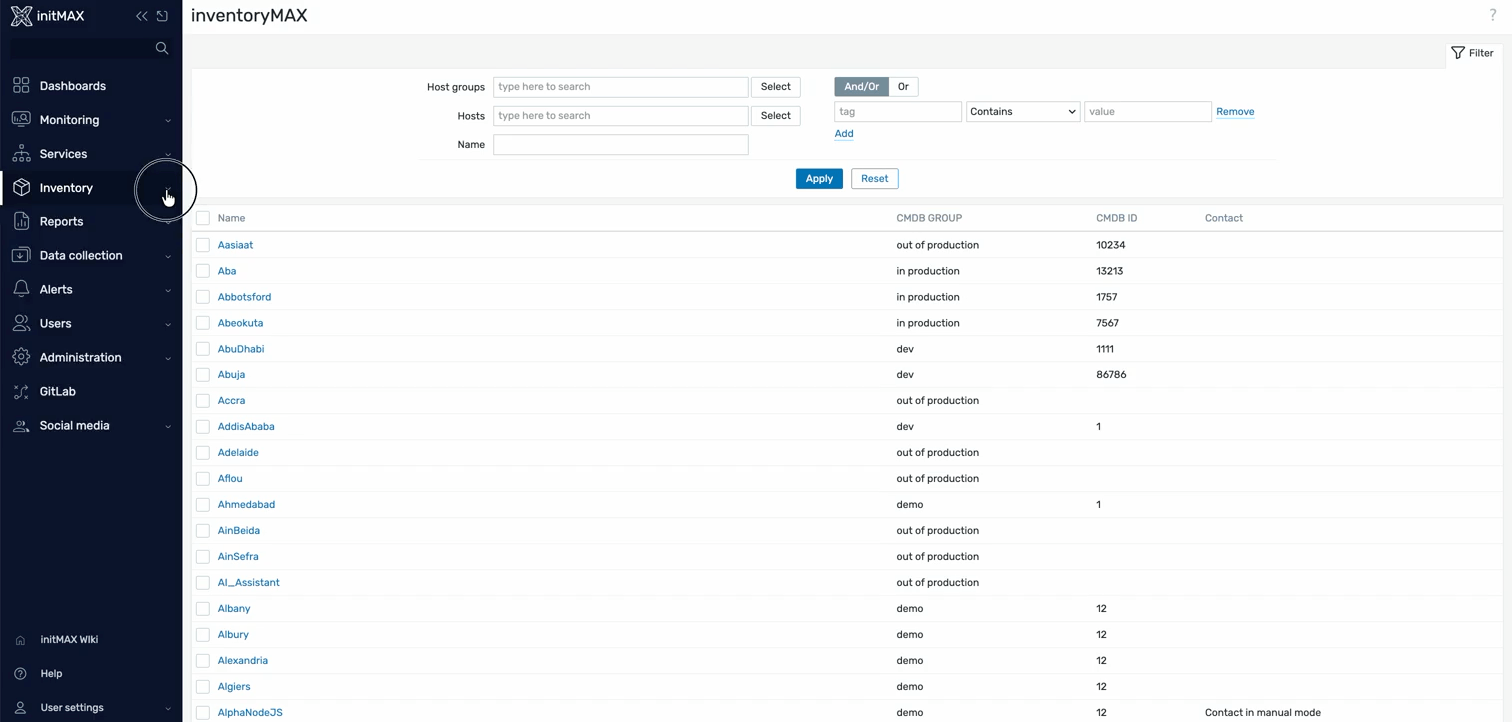Click the Dashboards icon in sidebar
The height and width of the screenshot is (722, 1512).
[x=21, y=86]
